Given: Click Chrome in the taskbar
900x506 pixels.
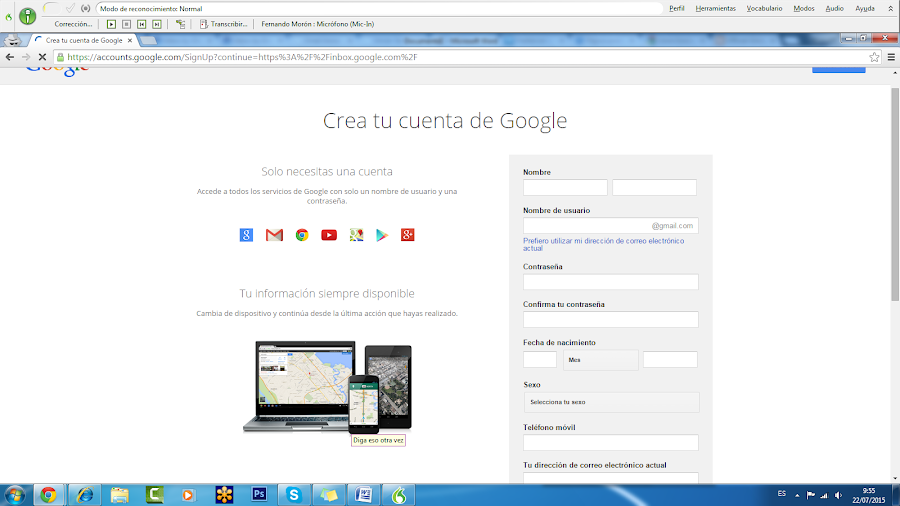Looking at the screenshot, I should [x=48, y=495].
